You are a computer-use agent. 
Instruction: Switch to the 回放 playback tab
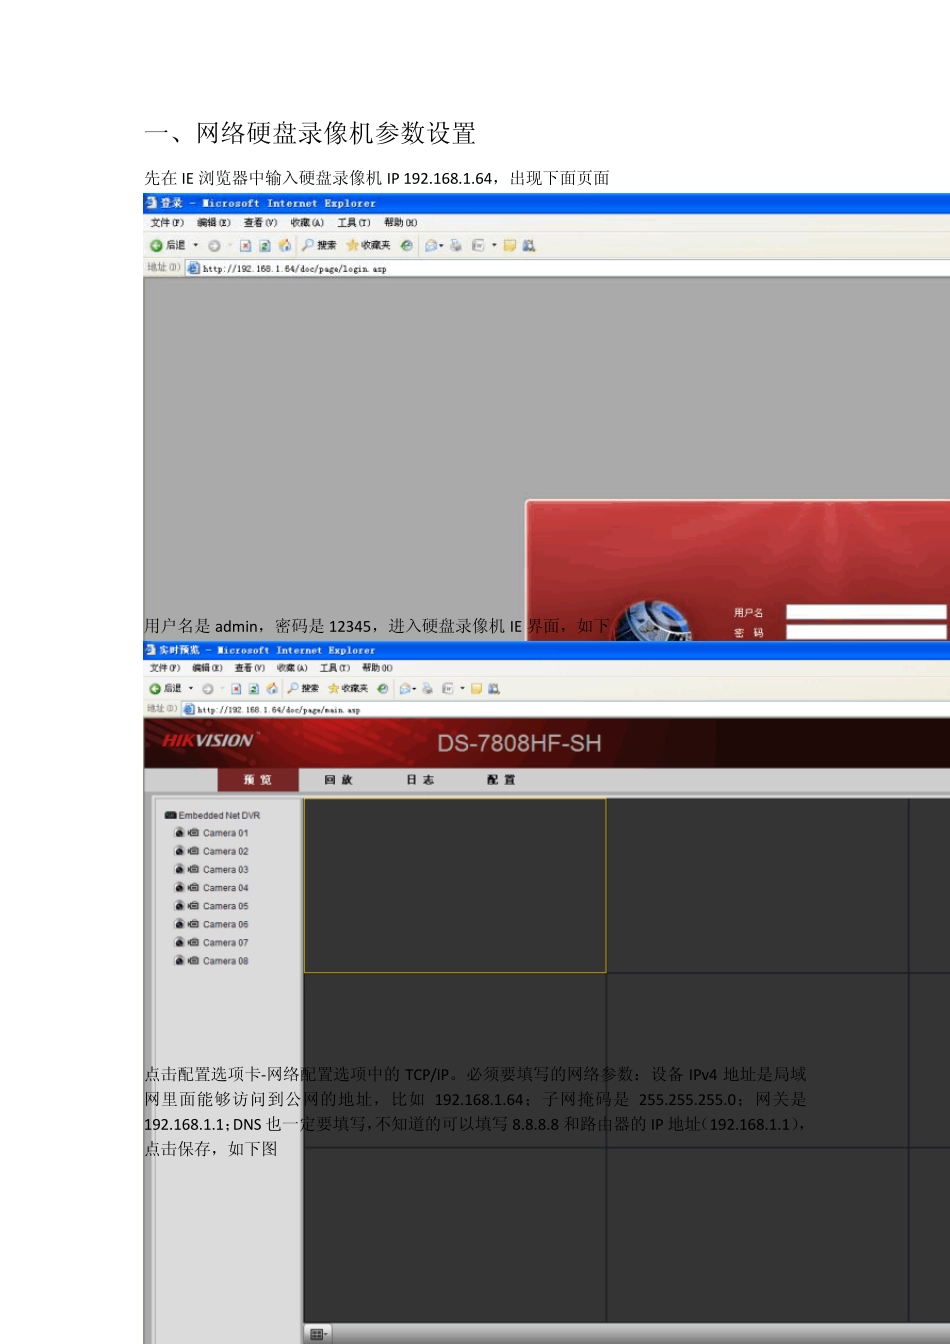(x=339, y=780)
